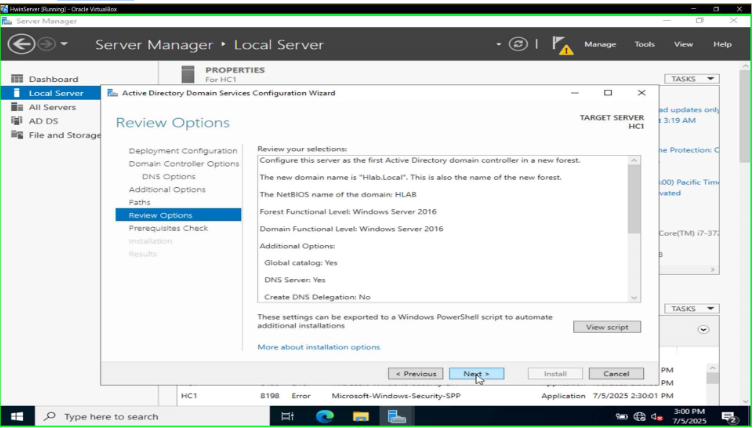Open the Action Center notifications icon
754x428 pixels.
tap(729, 417)
